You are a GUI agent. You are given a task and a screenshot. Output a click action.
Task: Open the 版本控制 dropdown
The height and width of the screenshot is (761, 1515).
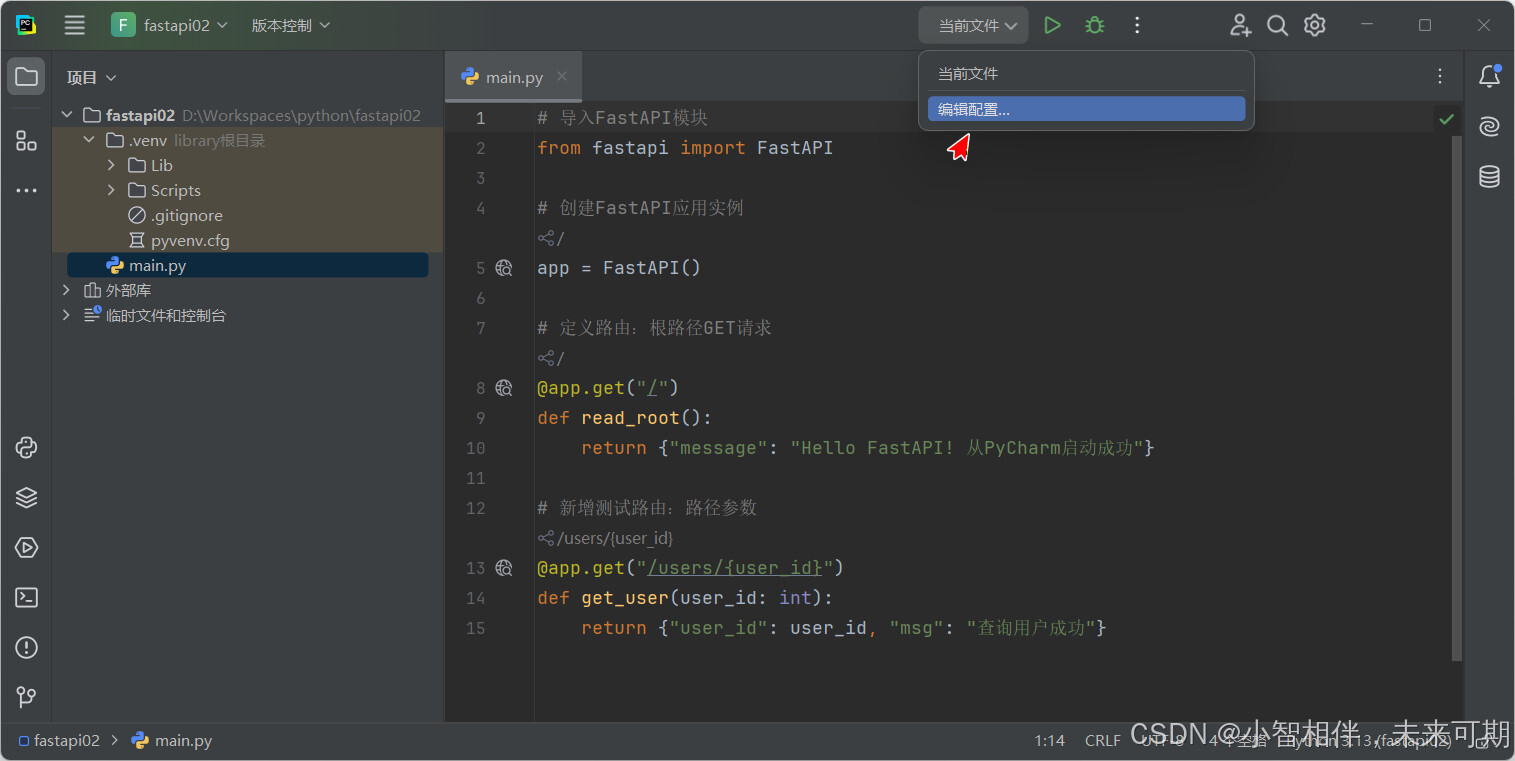click(x=290, y=25)
